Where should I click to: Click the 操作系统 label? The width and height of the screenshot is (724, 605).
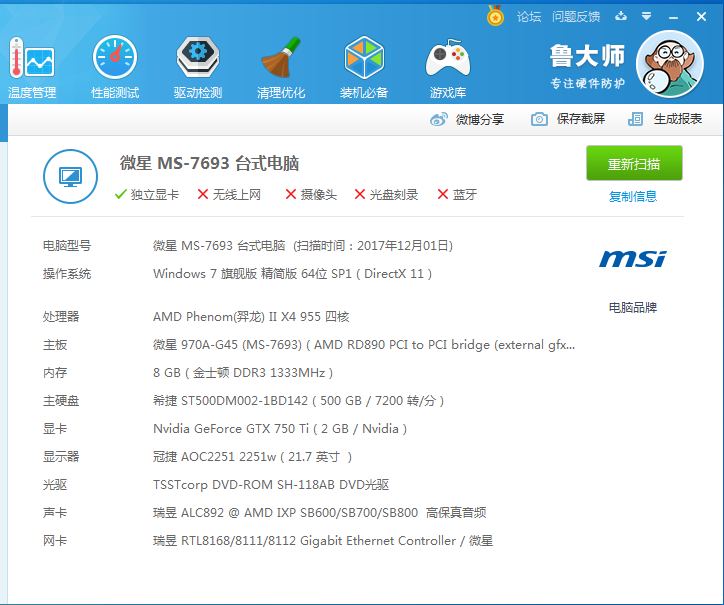pos(67,274)
